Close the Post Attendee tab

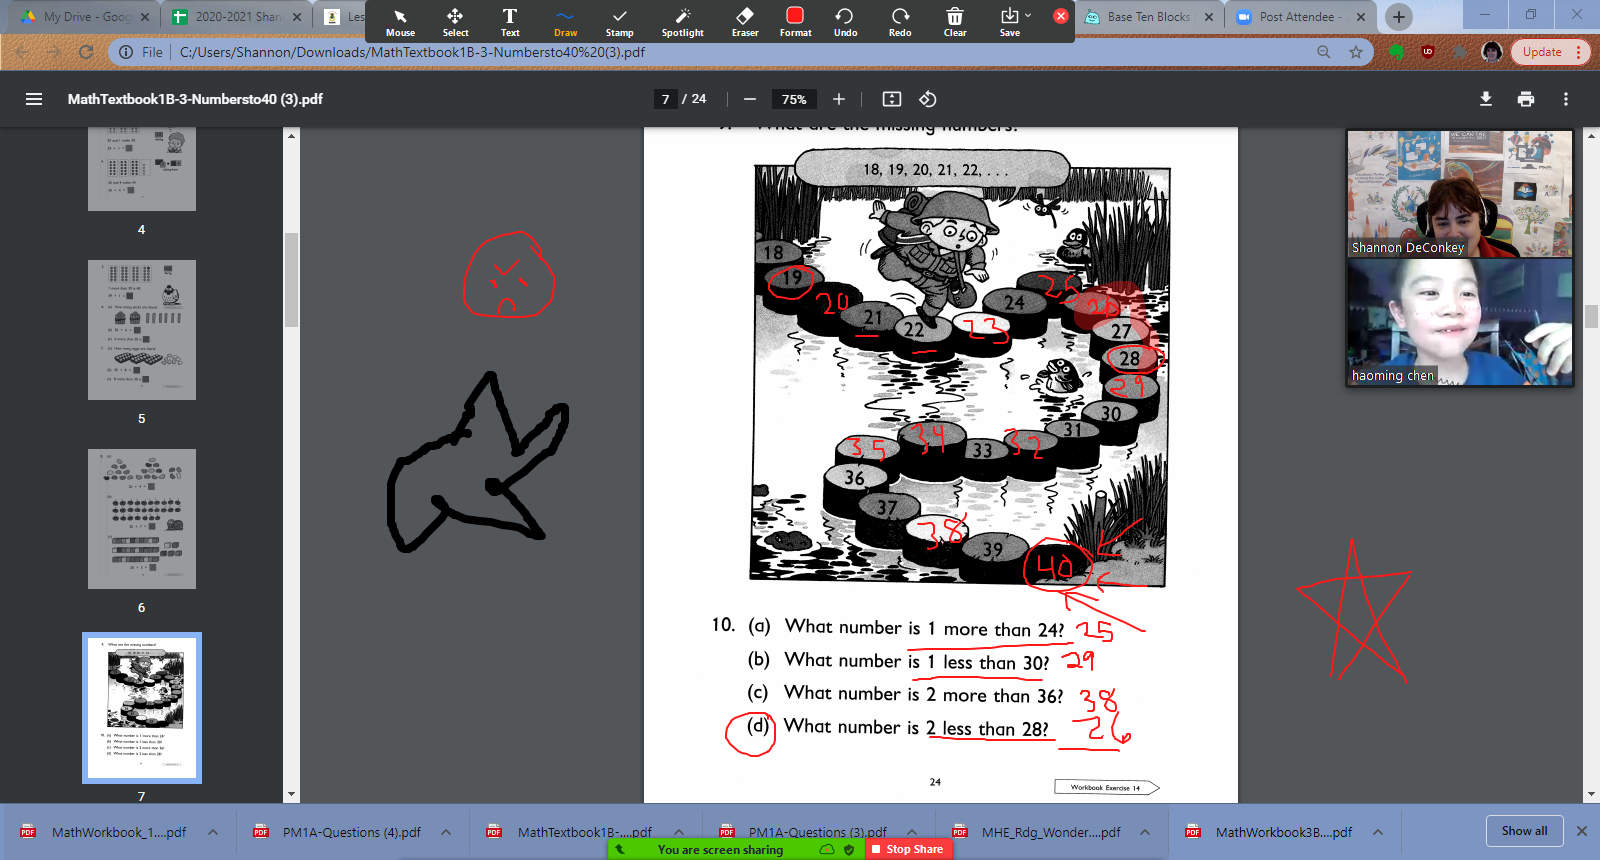[x=1361, y=17]
